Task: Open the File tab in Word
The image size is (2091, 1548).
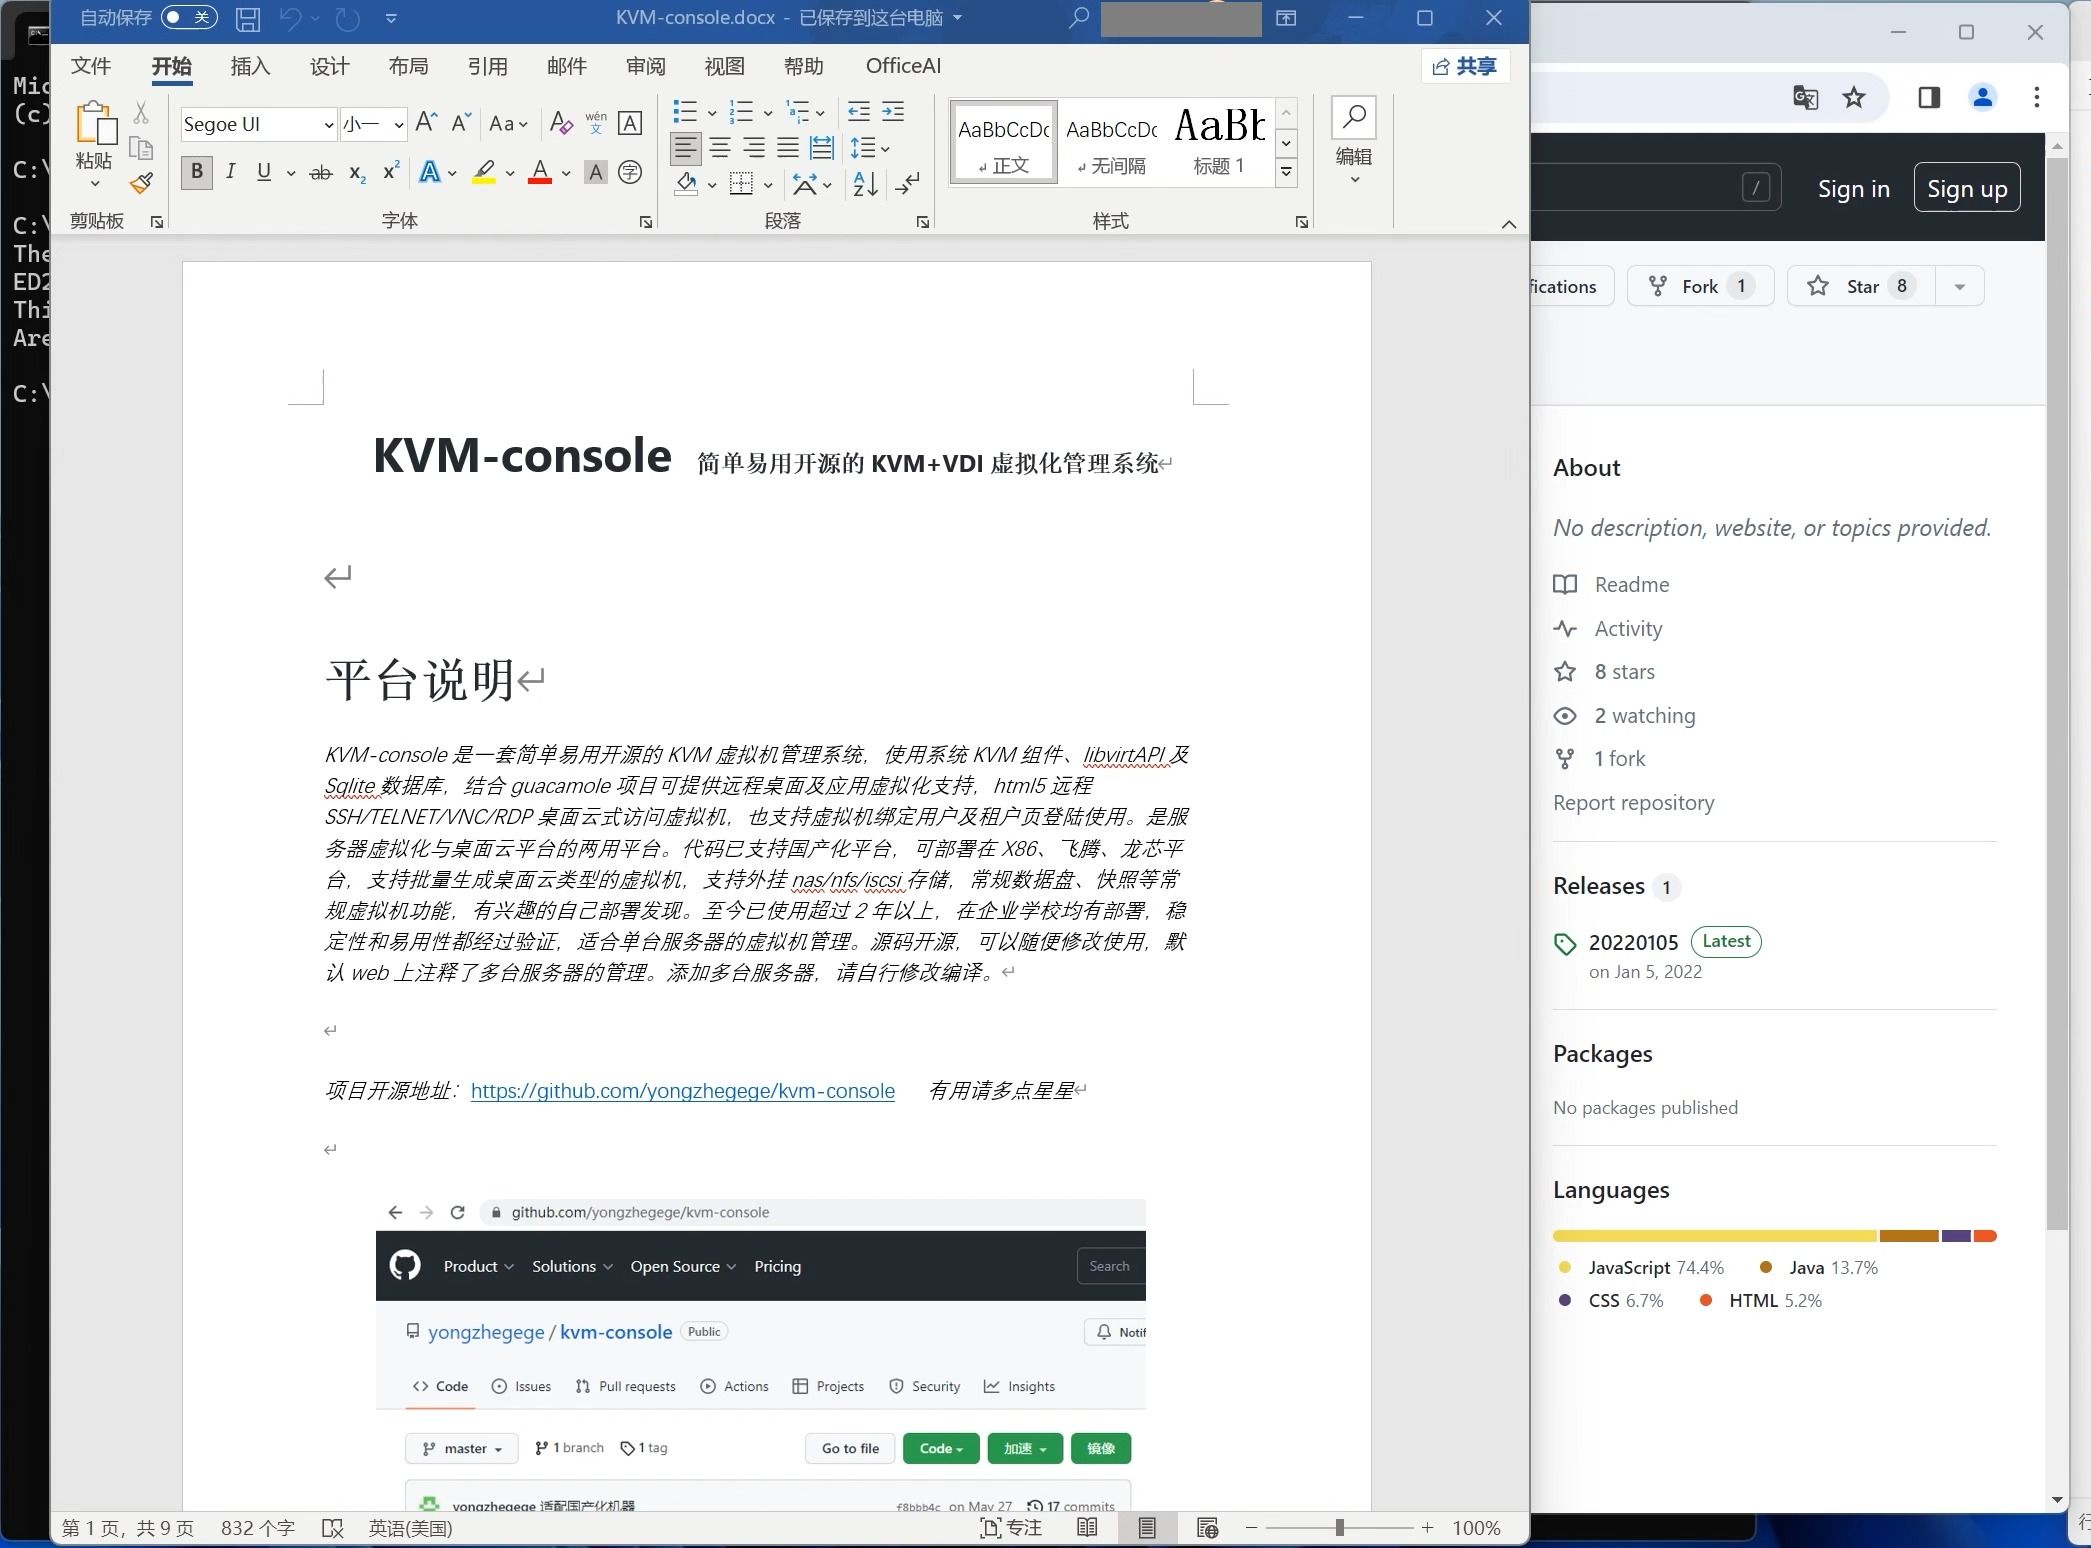Action: [x=91, y=66]
